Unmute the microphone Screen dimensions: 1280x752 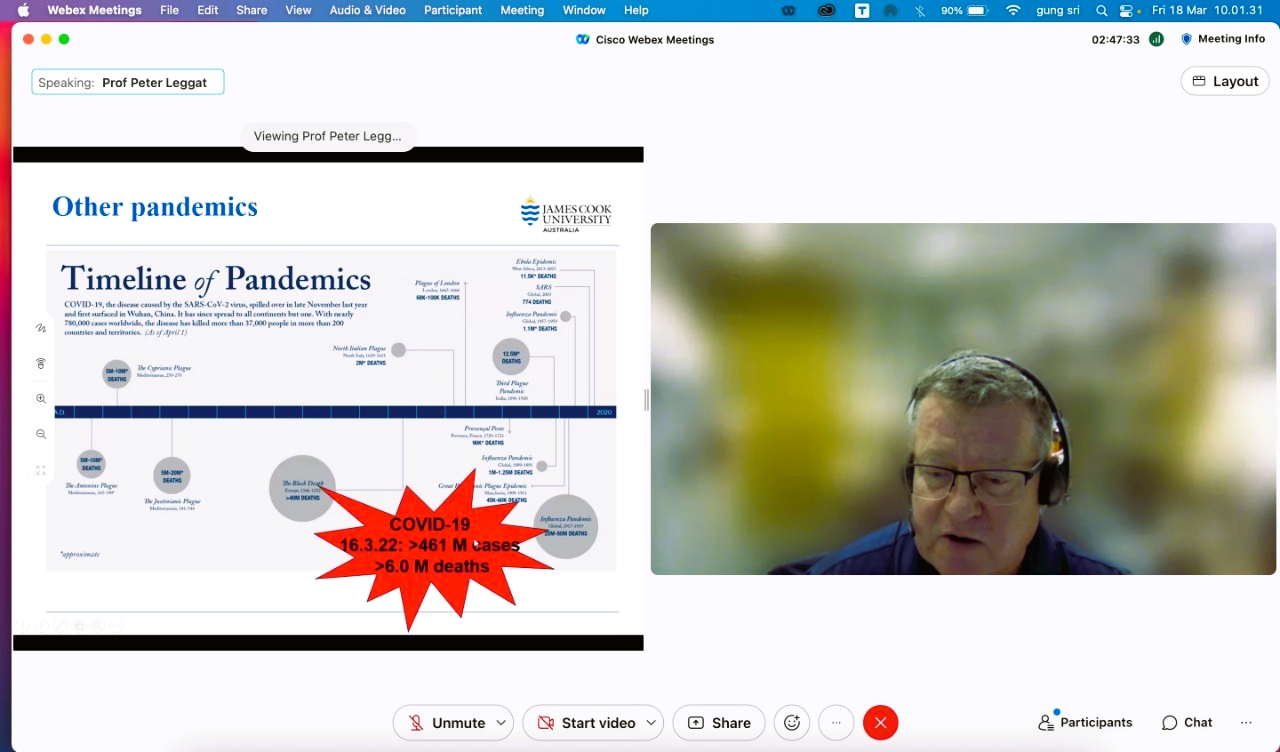point(446,723)
